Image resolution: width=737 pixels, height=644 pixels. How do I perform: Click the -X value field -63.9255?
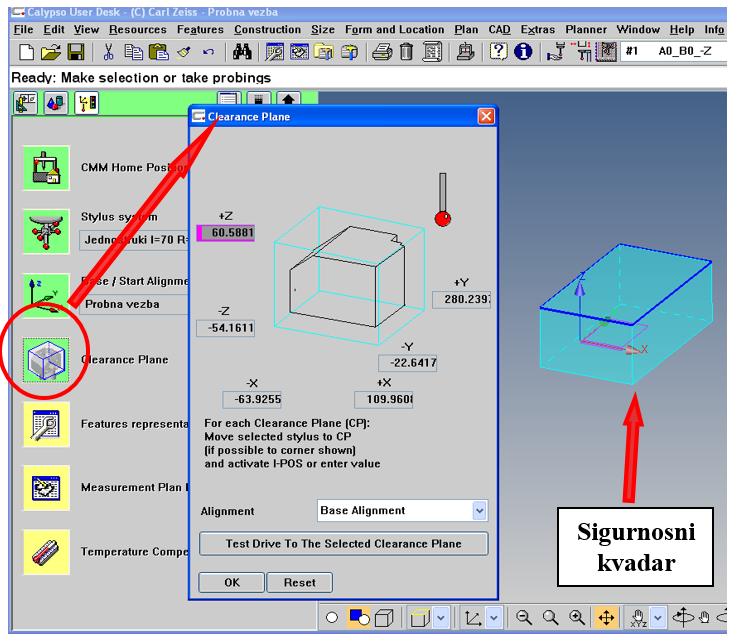coord(252,400)
